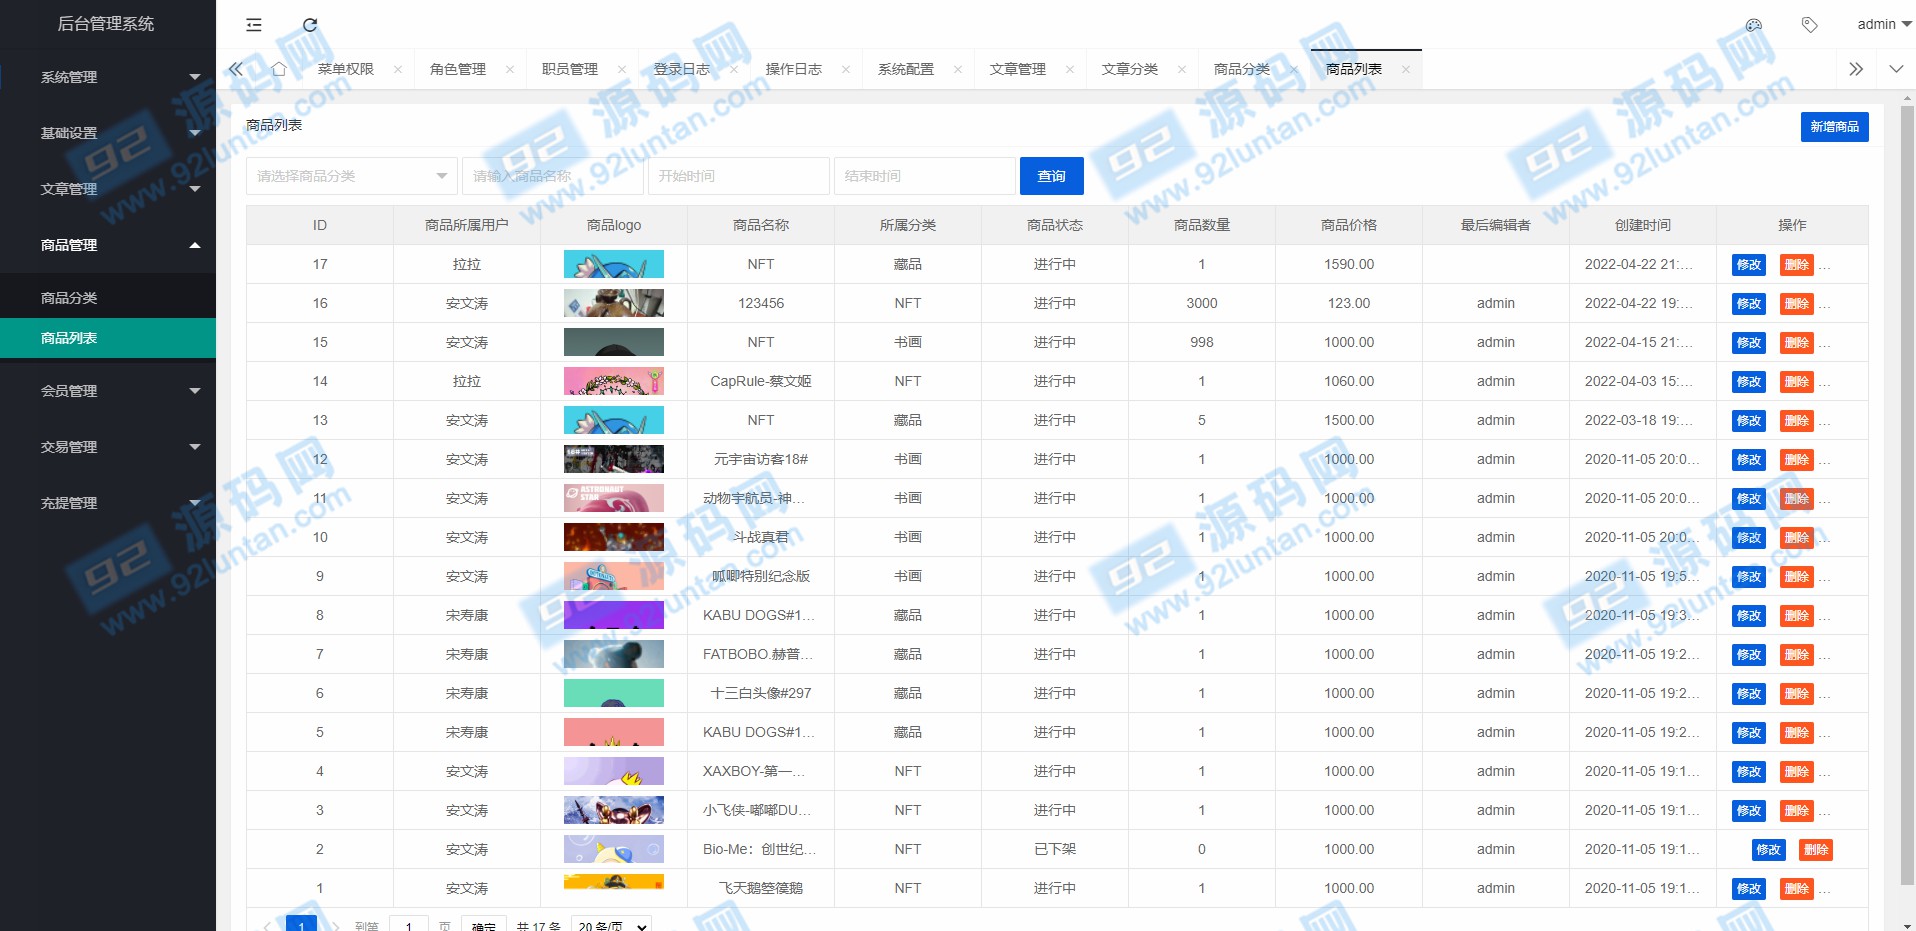Screen dimensions: 1916x931
Task: Open the logo thumbnail for 斗战真君
Action: (x=614, y=537)
